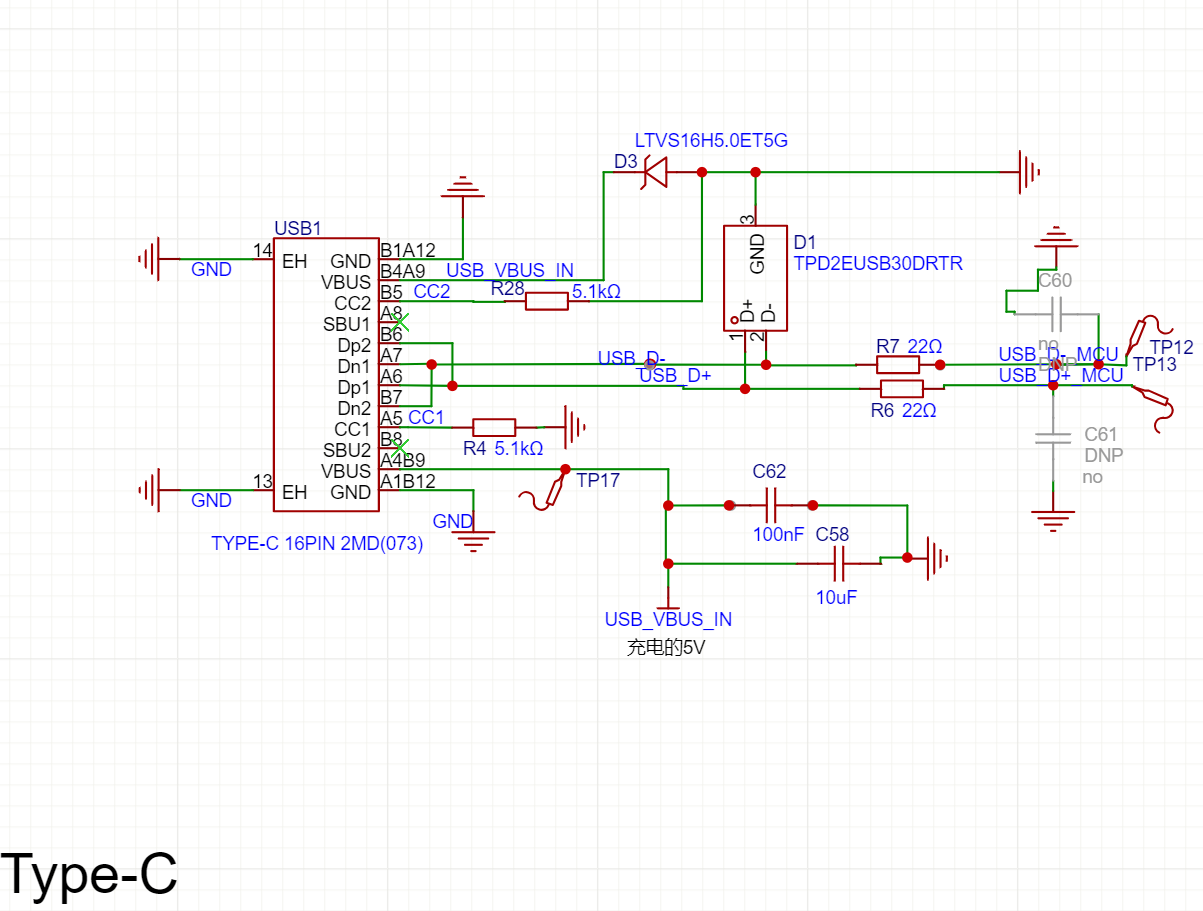Select ground symbol on EH pin 14
The width and height of the screenshot is (1203, 911).
coord(149,260)
